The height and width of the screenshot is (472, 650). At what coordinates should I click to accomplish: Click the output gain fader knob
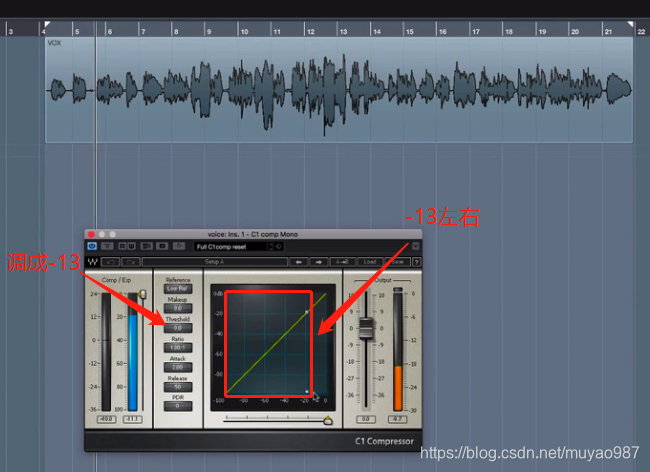[366, 329]
